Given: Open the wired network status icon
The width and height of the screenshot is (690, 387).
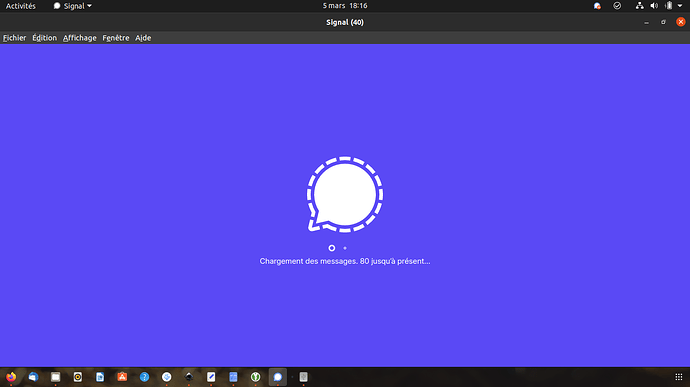Looking at the screenshot, I should pyautogui.click(x=639, y=6).
